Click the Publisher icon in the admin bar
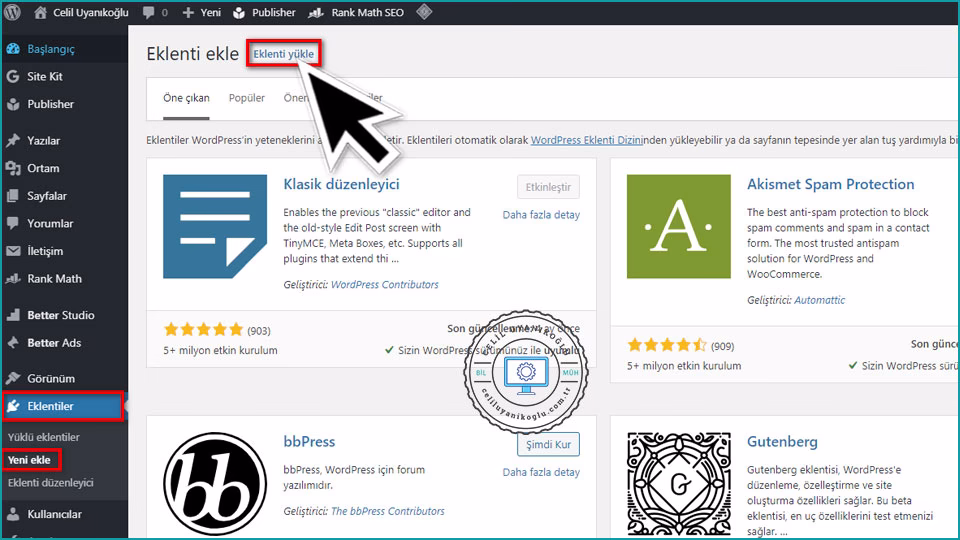The width and height of the screenshot is (960, 540). coord(239,12)
